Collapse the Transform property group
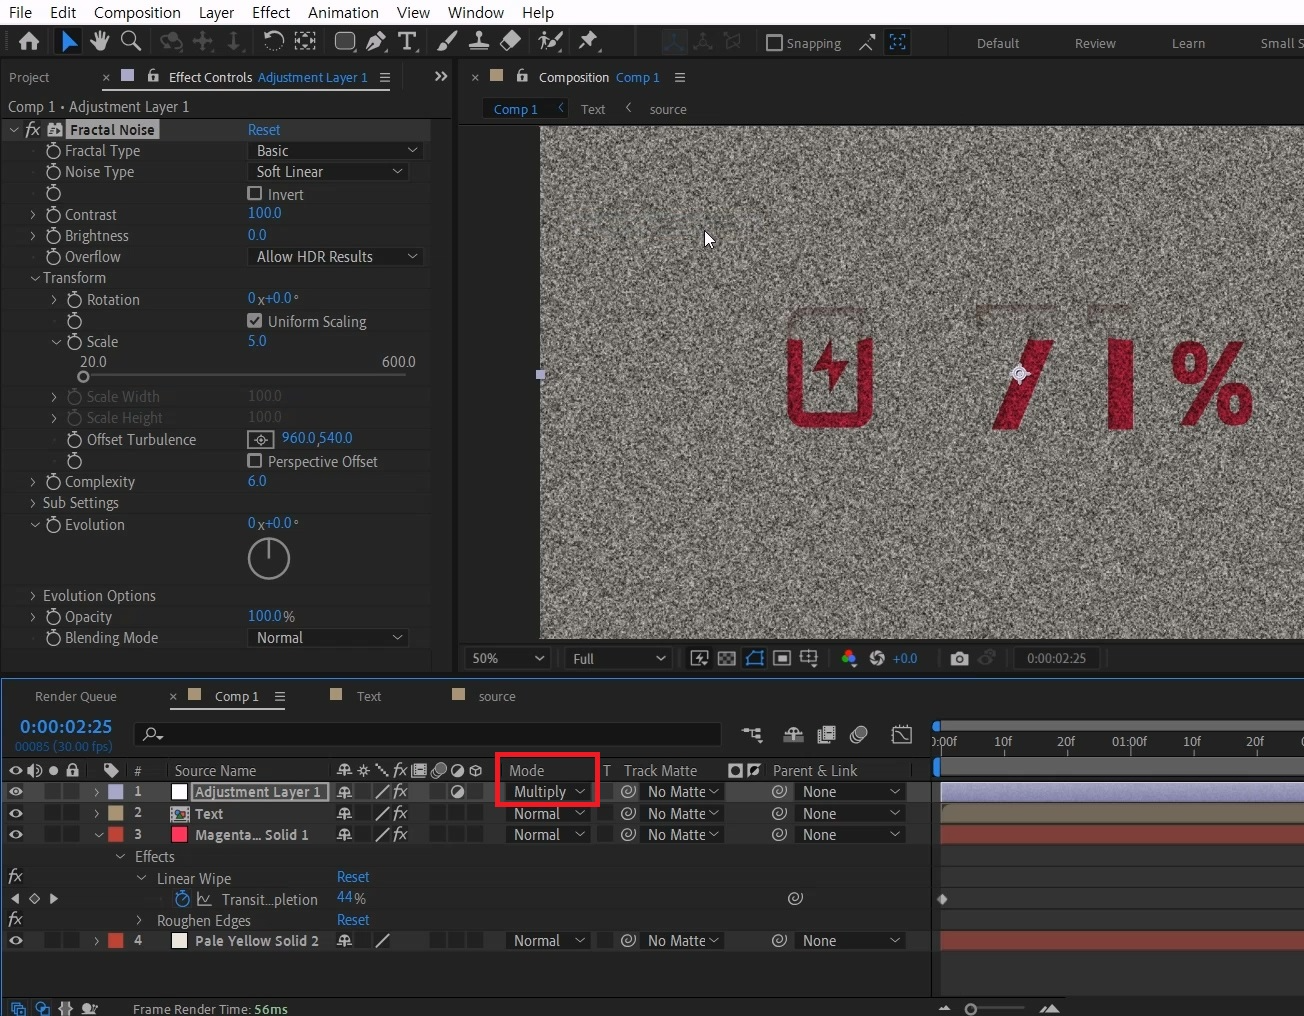1304x1016 pixels. pyautogui.click(x=35, y=278)
